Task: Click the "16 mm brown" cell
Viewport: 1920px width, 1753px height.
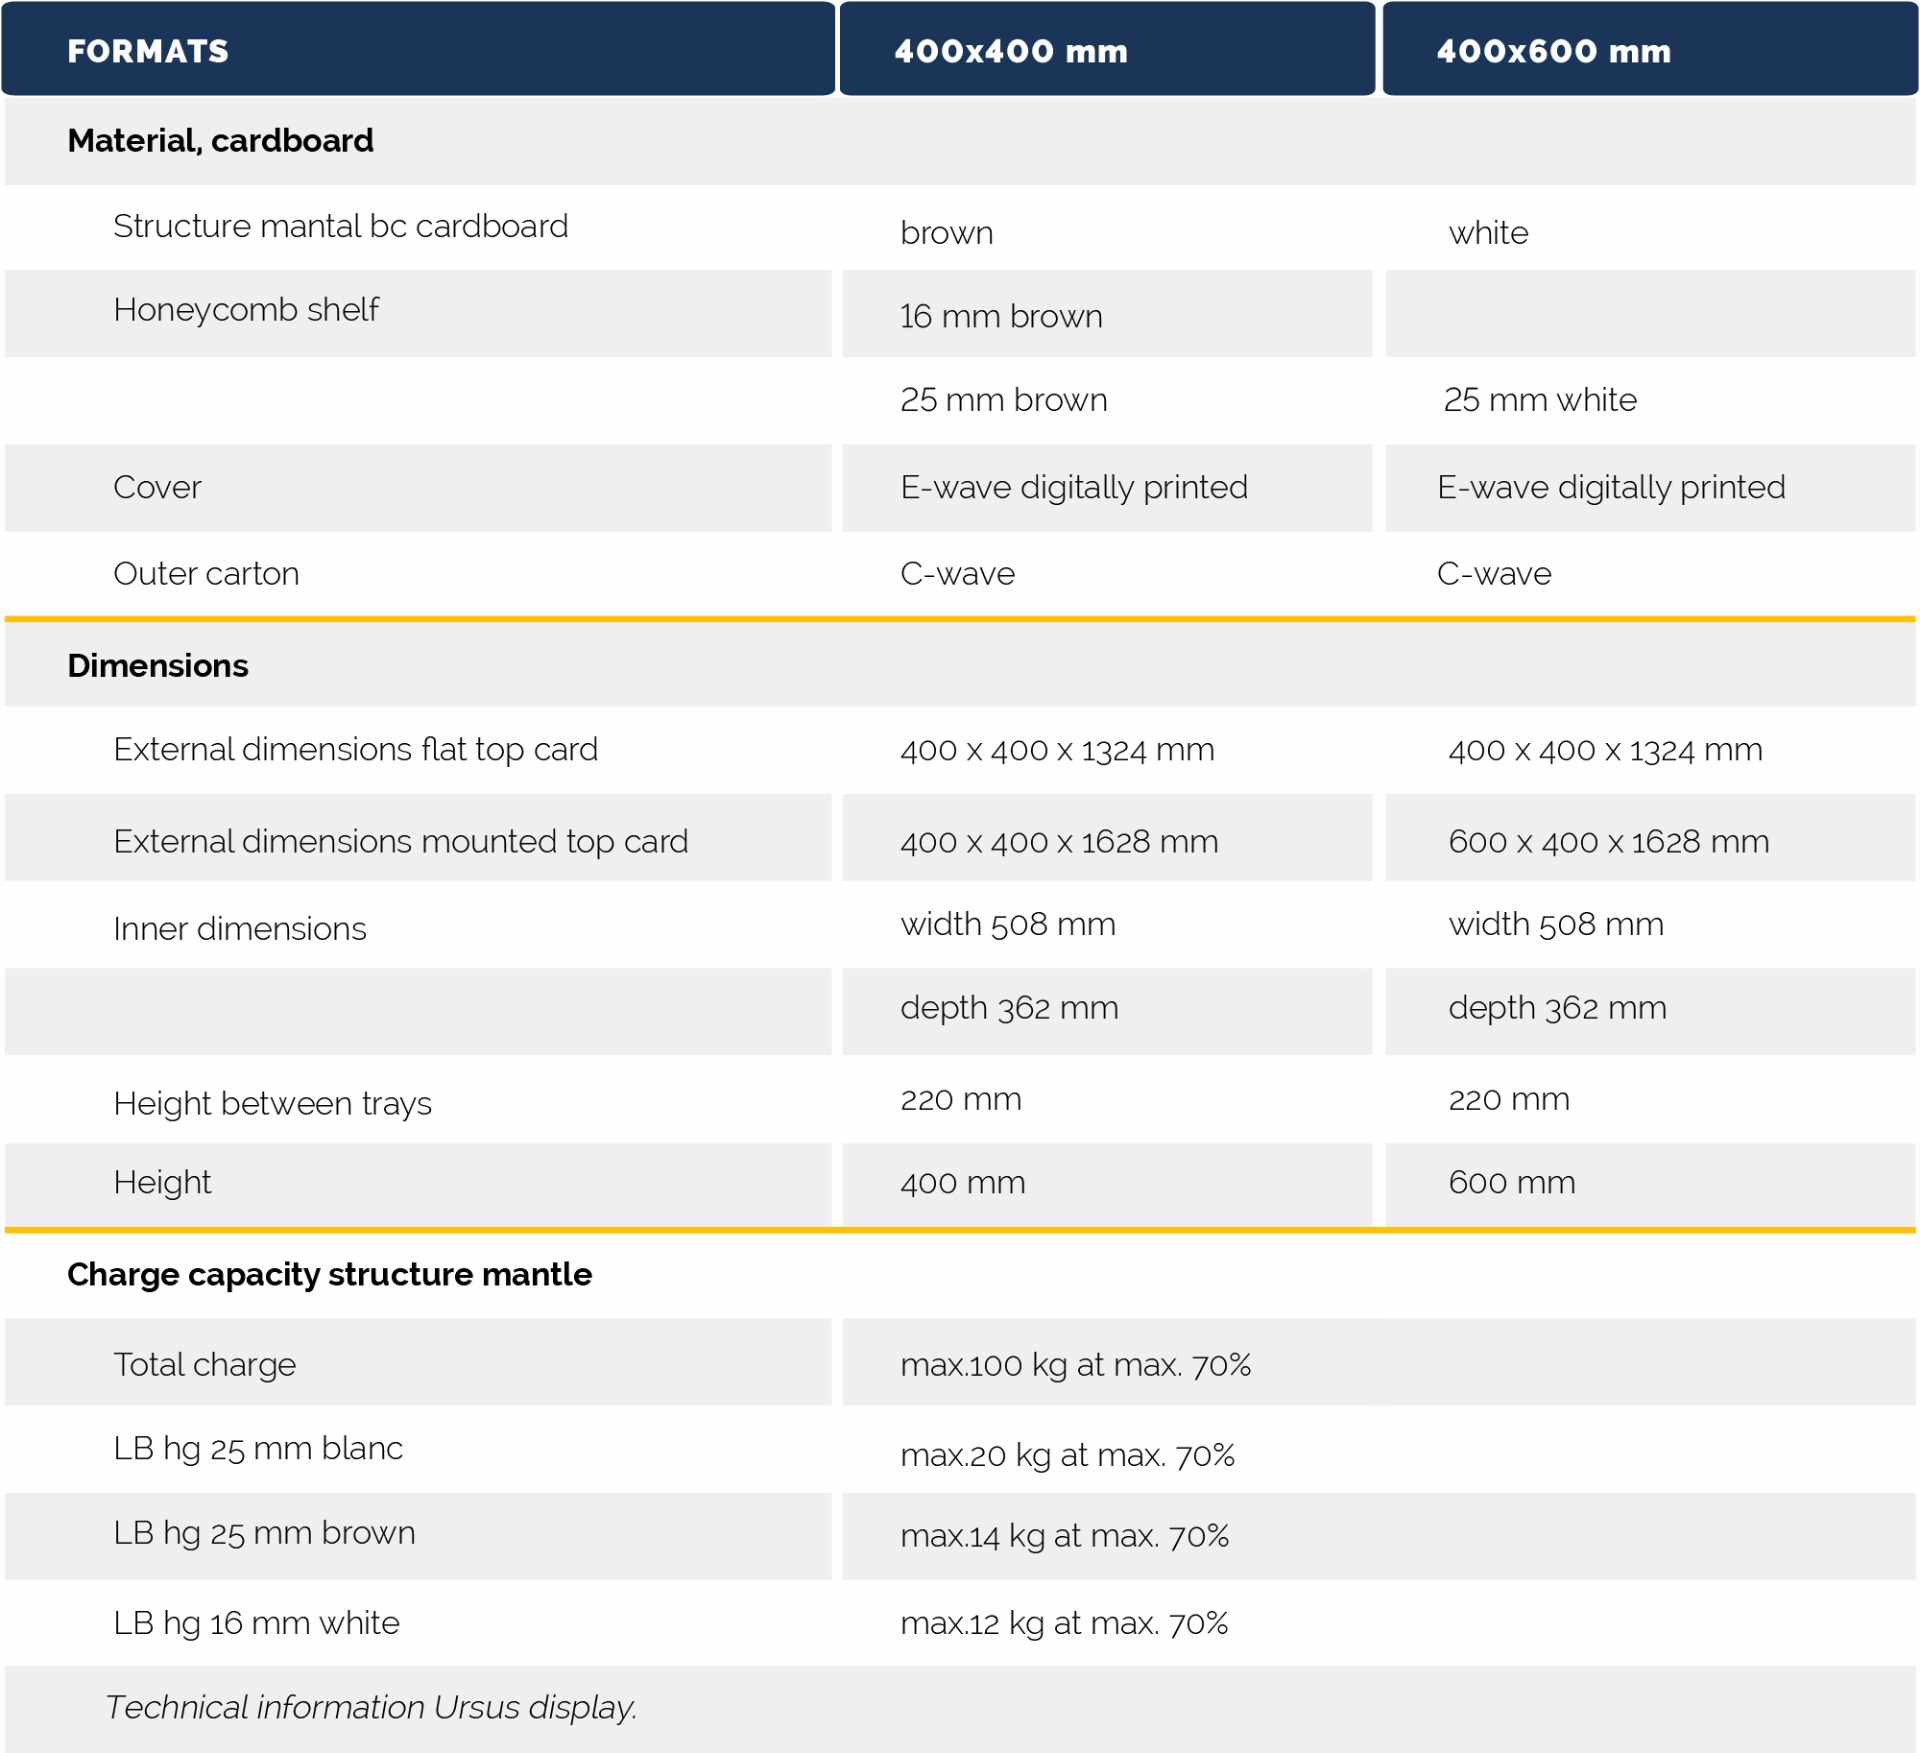Action: [x=1001, y=317]
